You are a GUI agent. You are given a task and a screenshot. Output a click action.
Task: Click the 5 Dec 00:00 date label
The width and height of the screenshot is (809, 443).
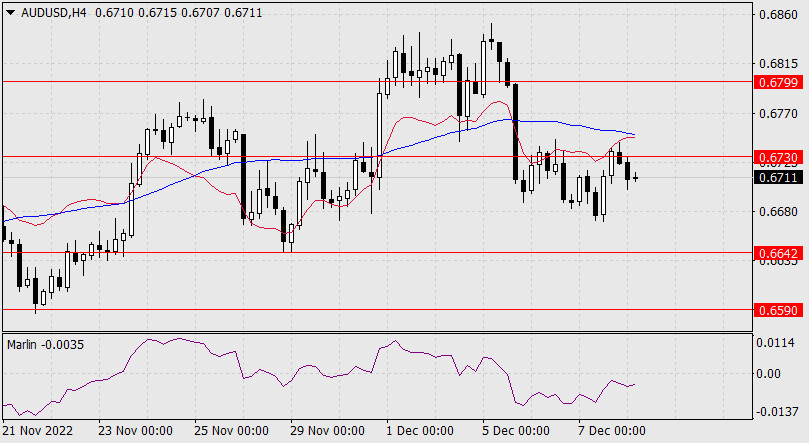point(516,431)
